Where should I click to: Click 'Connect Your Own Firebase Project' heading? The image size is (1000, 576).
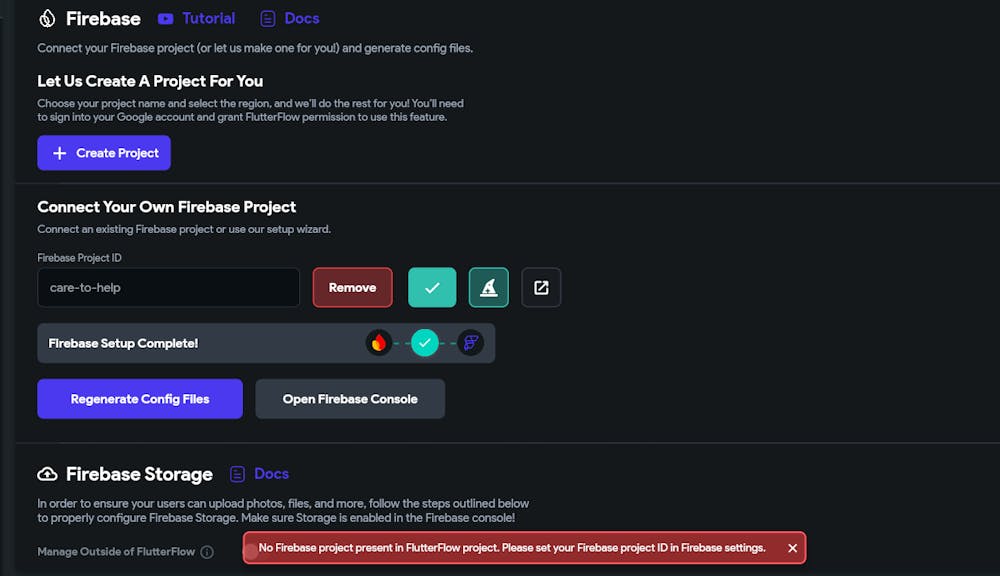166,207
